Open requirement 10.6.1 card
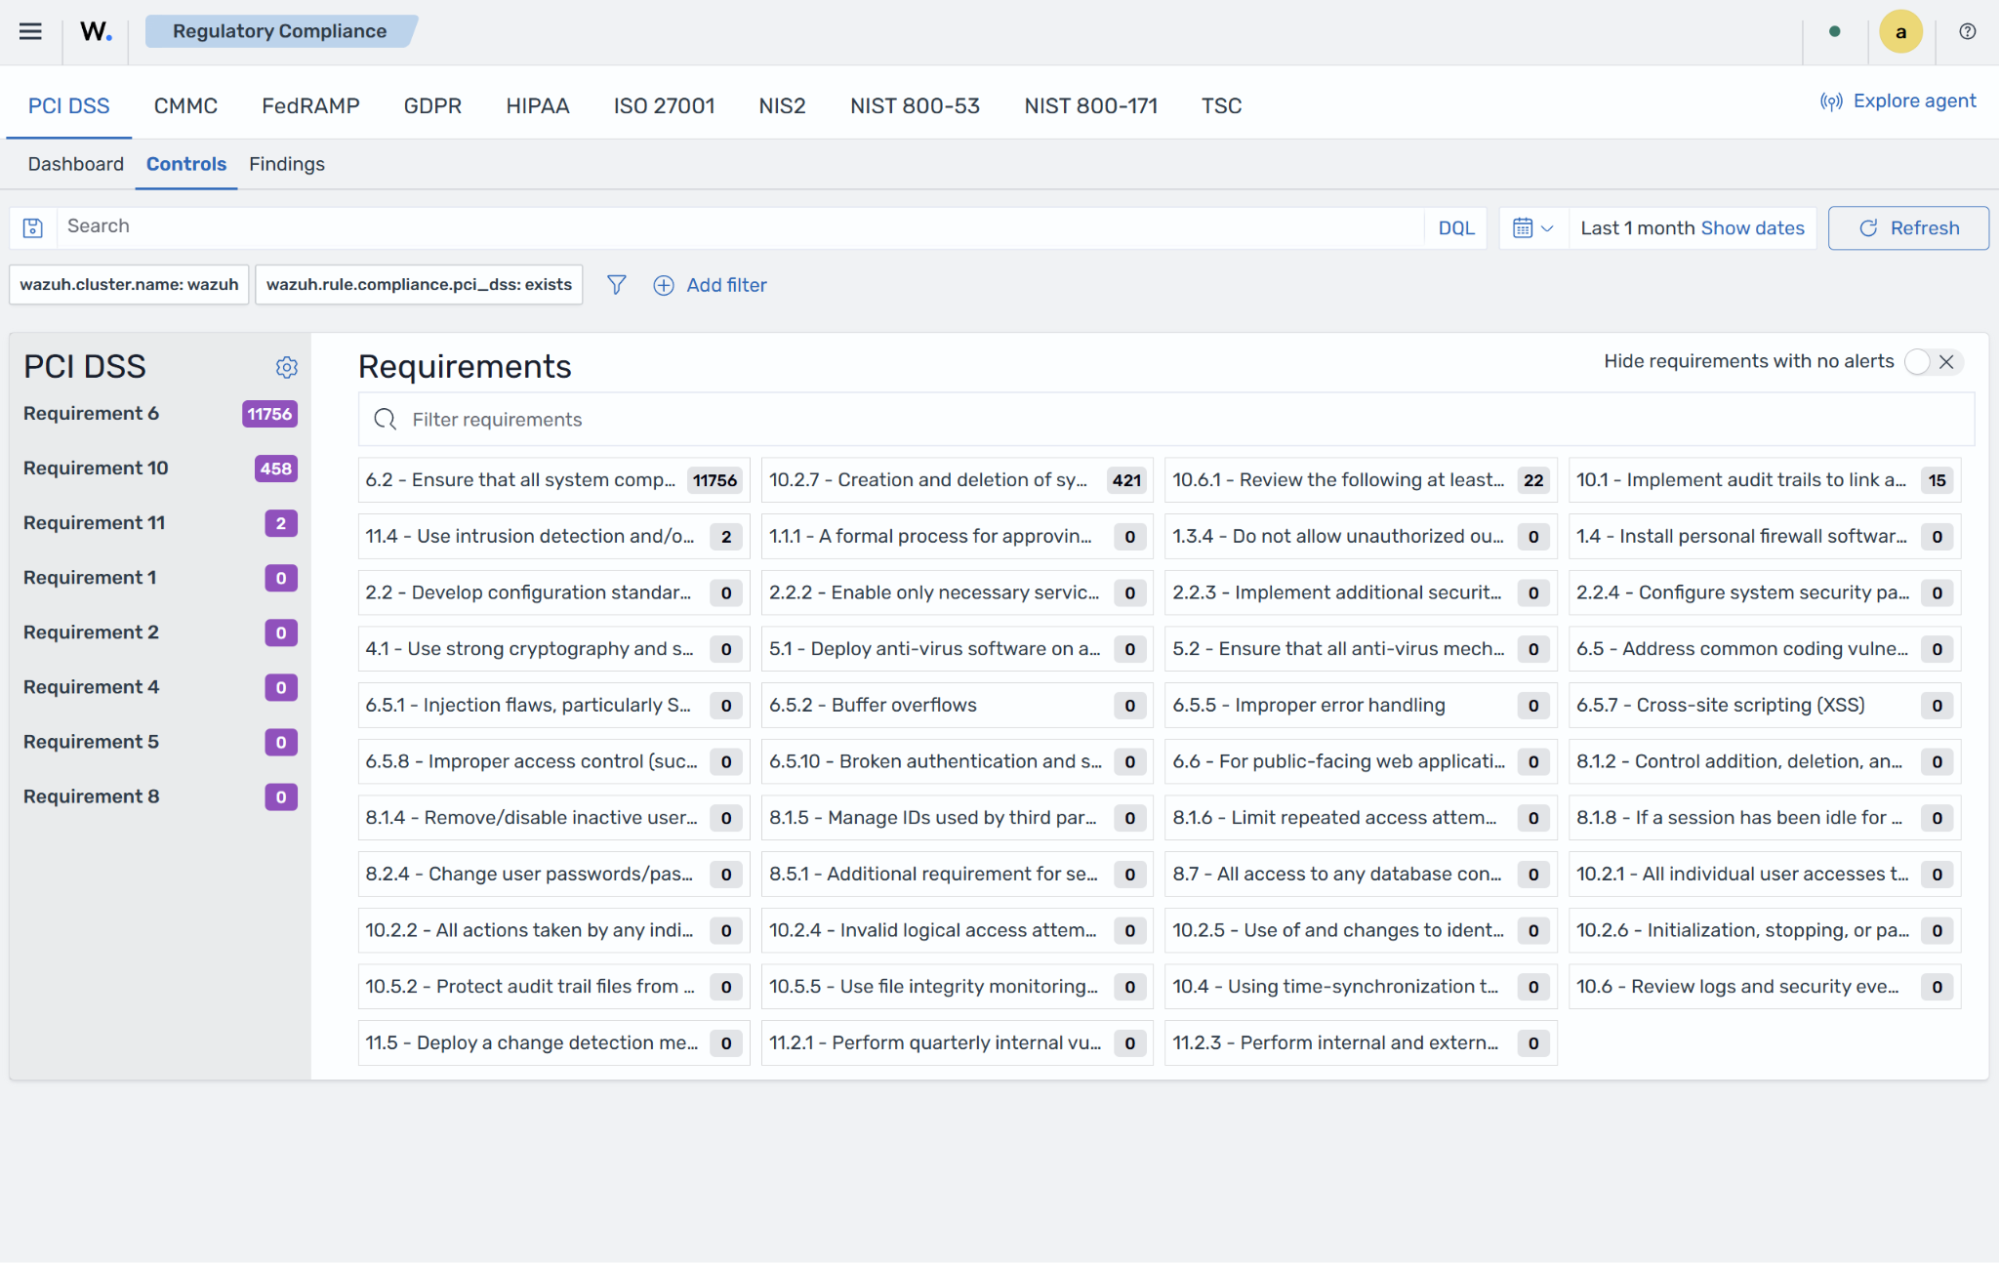 point(1361,480)
